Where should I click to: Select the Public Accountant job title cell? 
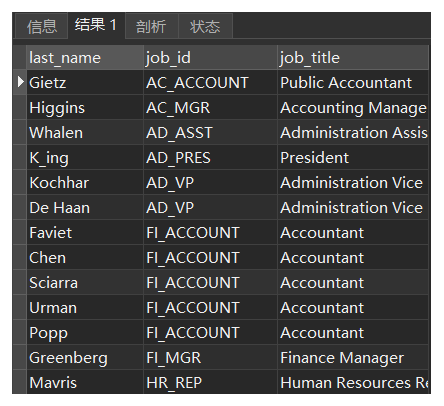pos(353,82)
